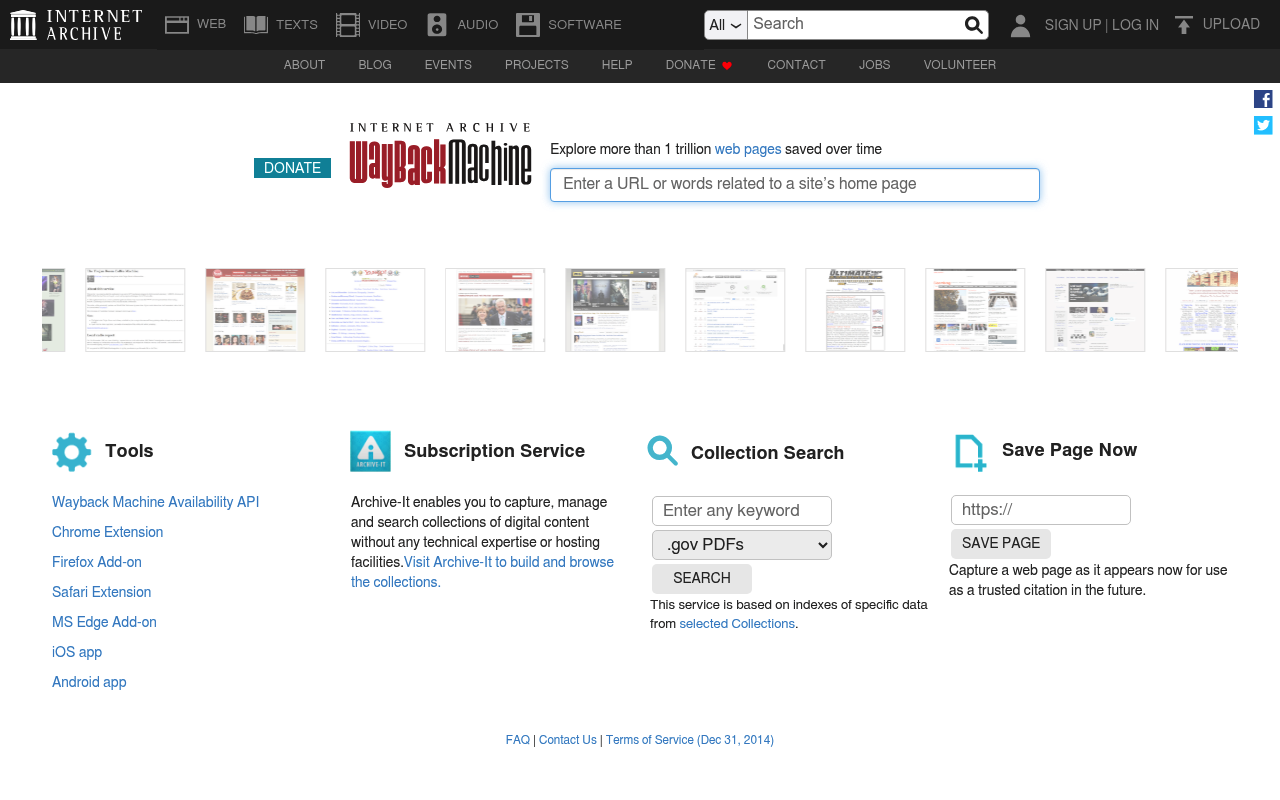Open the selected Collections link
The image size is (1280, 800).
(737, 624)
